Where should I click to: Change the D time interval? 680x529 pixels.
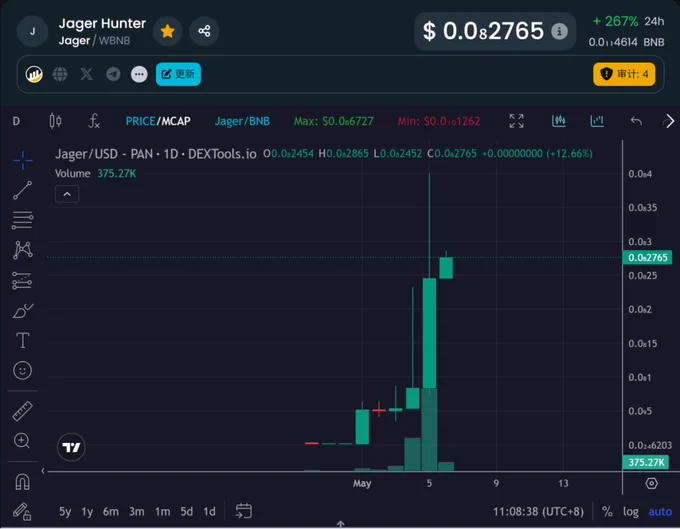16,121
